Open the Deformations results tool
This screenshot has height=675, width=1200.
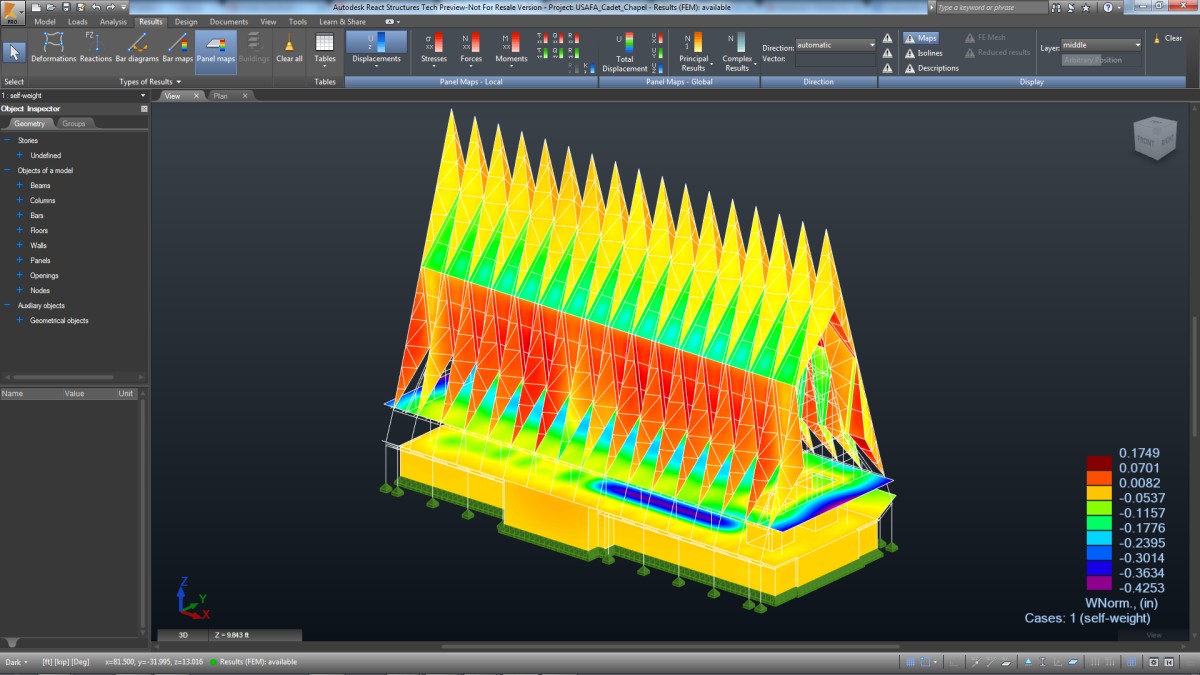point(54,47)
